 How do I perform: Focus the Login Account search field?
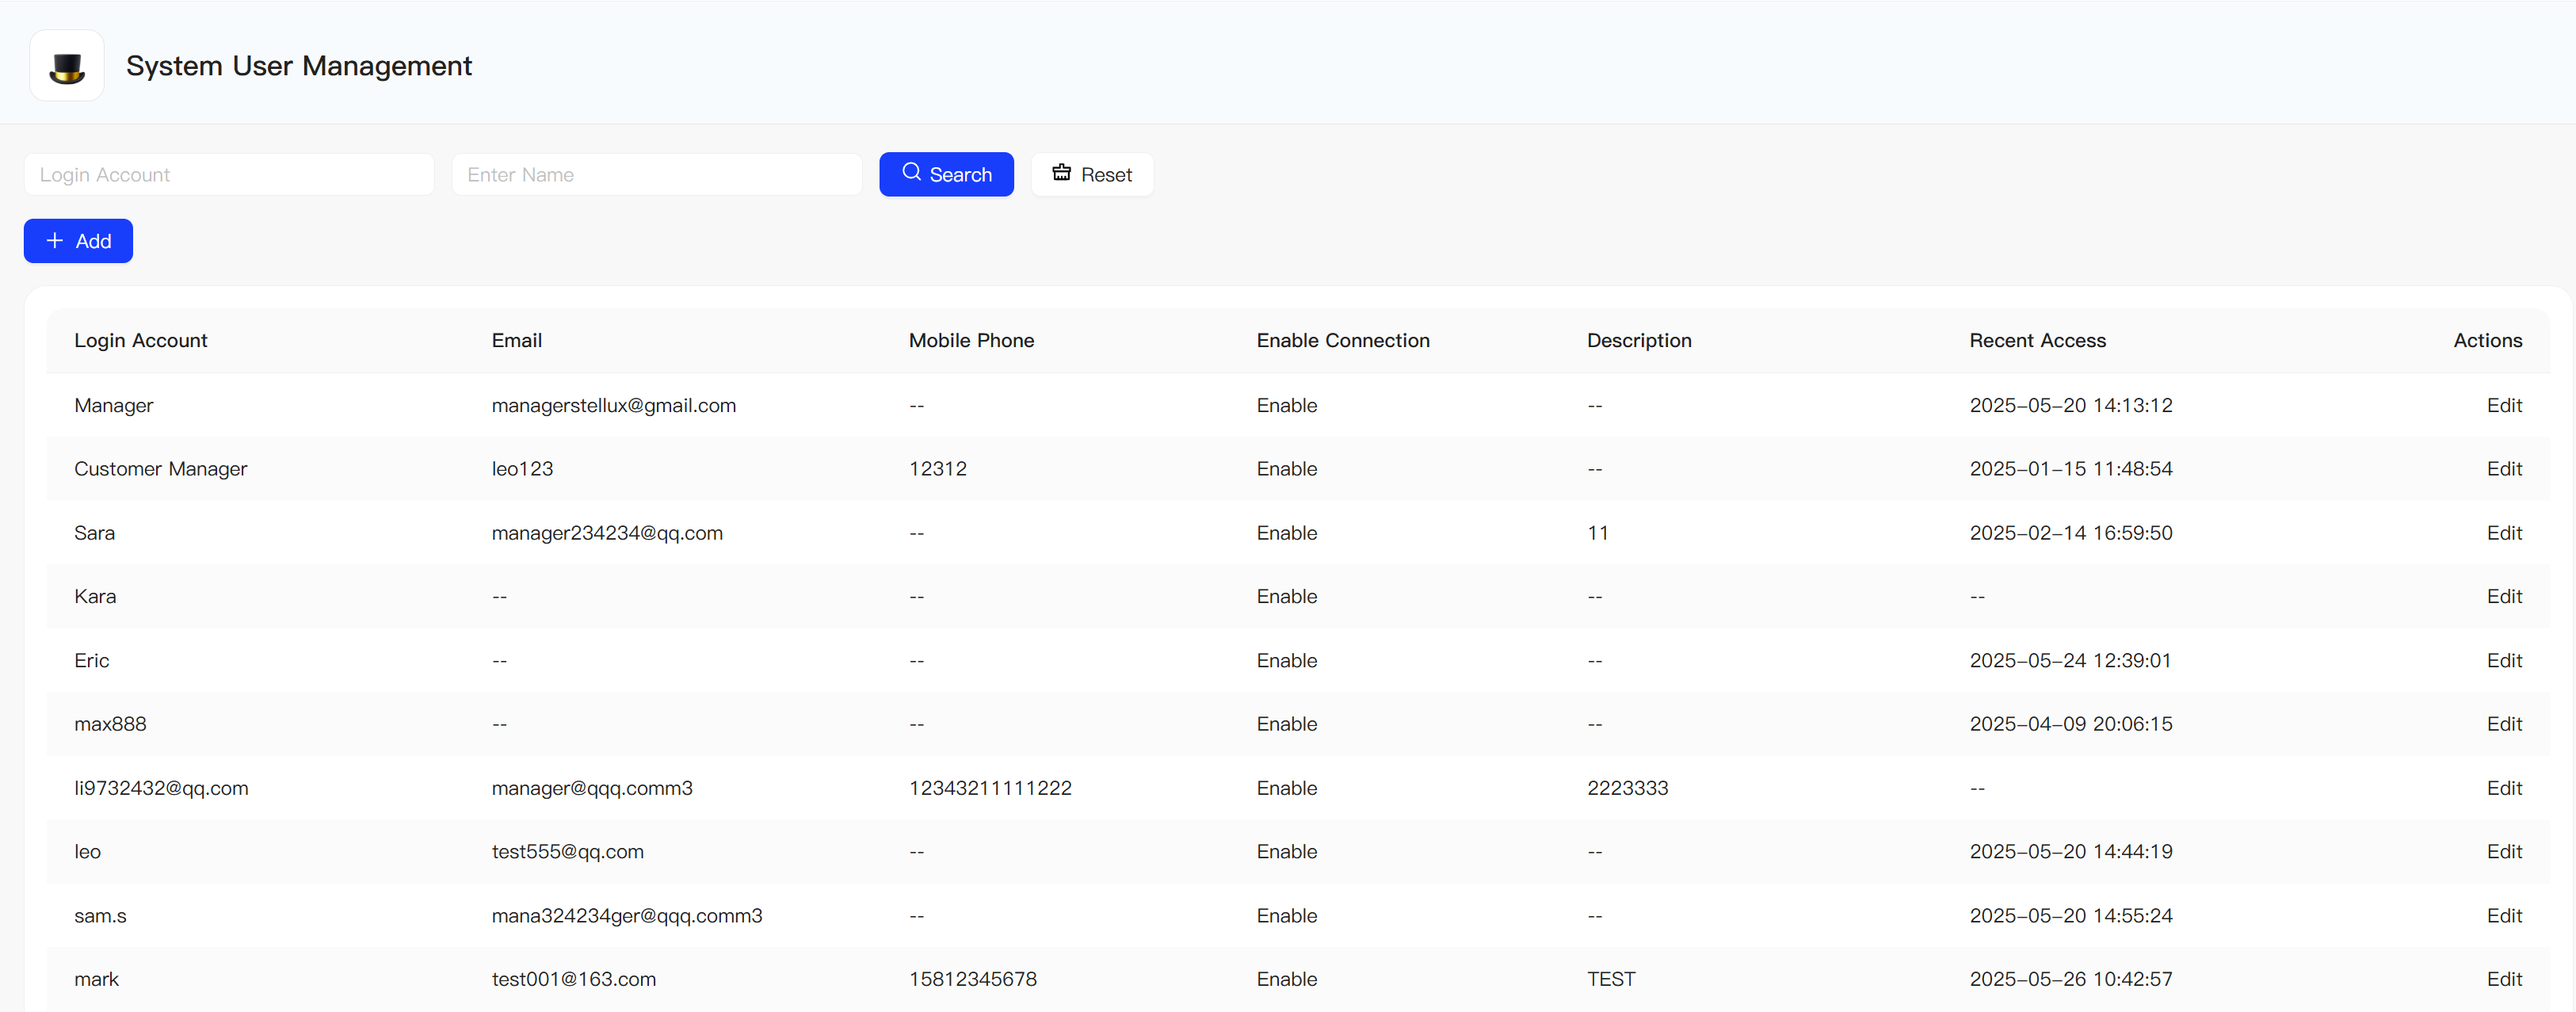(x=229, y=175)
